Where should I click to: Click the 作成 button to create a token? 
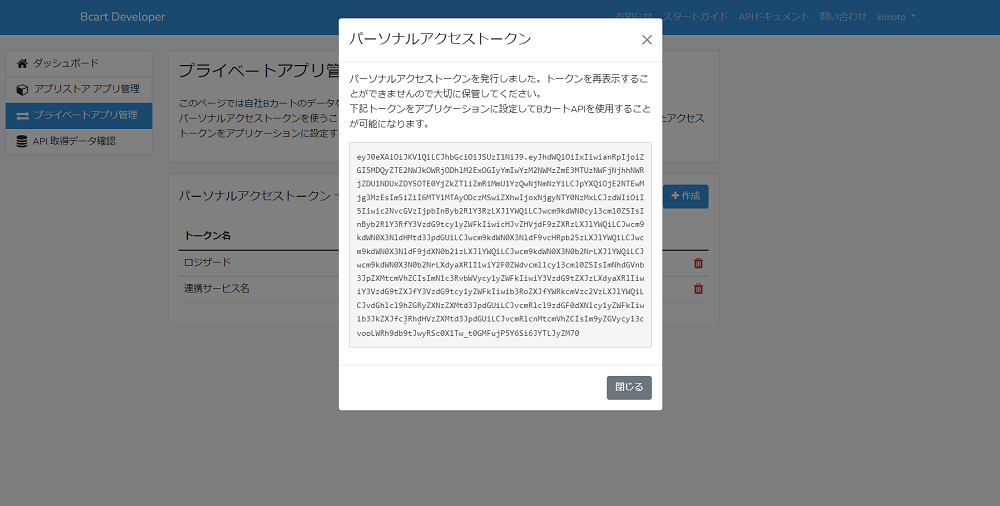[686, 196]
